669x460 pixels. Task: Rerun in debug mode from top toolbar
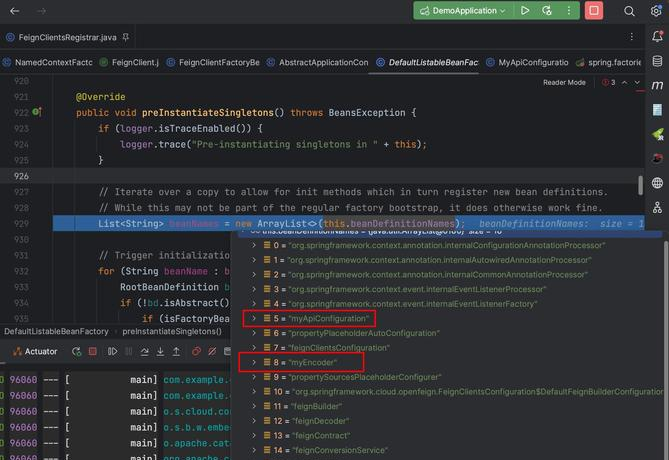pyautogui.click(x=547, y=11)
